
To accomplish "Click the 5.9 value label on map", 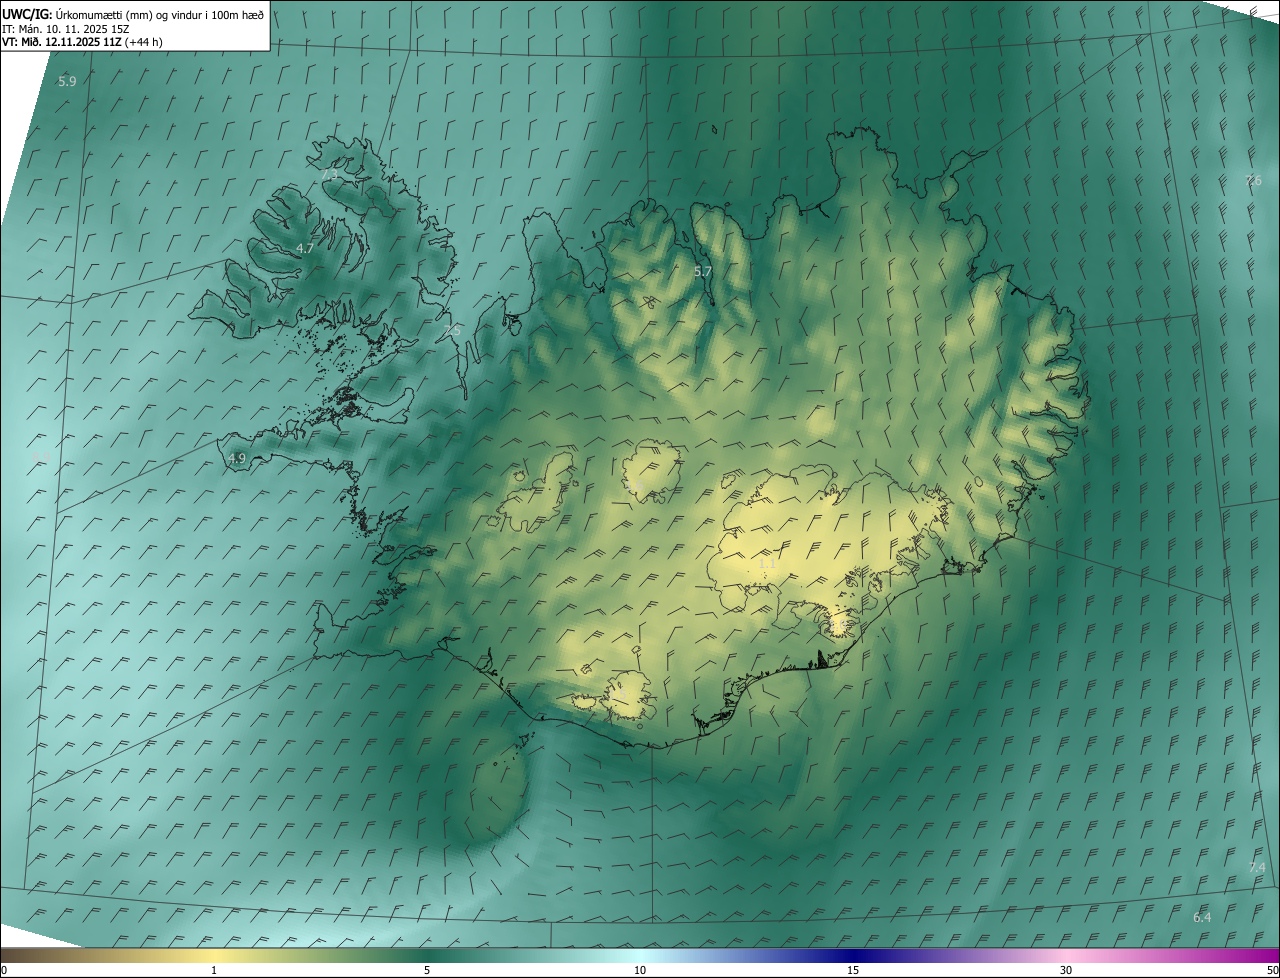I will point(67,82).
